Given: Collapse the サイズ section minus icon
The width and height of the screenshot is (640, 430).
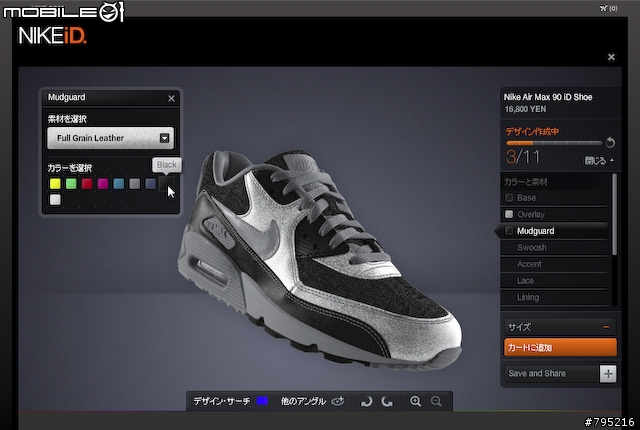Looking at the screenshot, I should pos(606,327).
